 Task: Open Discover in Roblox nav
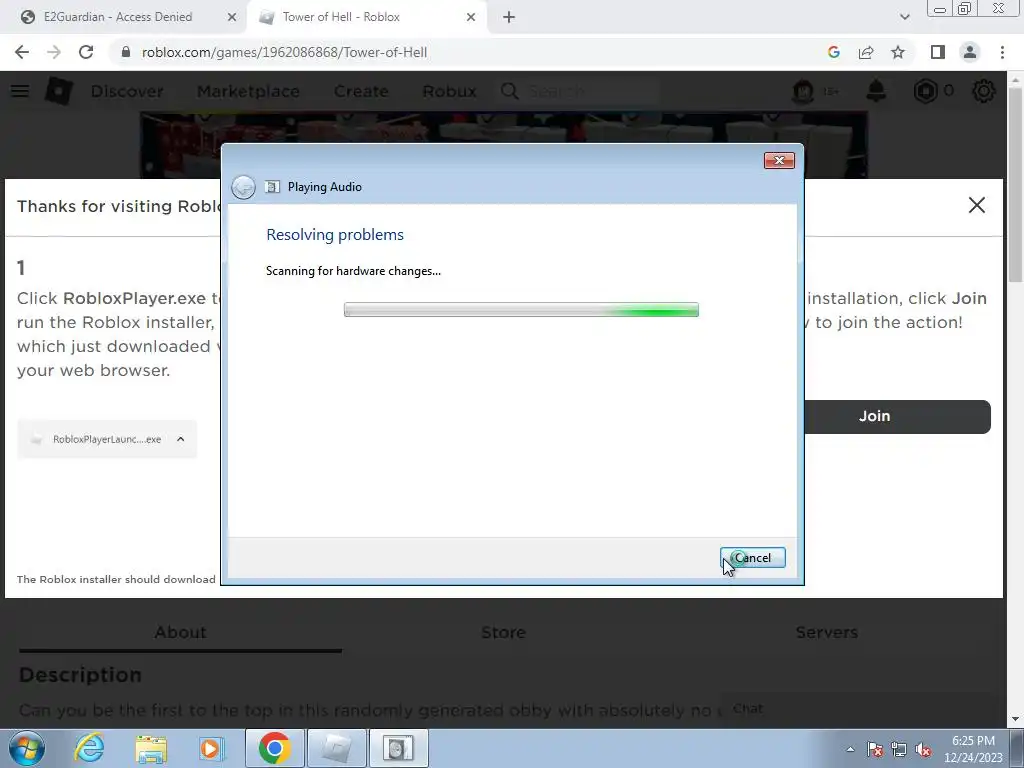click(x=127, y=91)
